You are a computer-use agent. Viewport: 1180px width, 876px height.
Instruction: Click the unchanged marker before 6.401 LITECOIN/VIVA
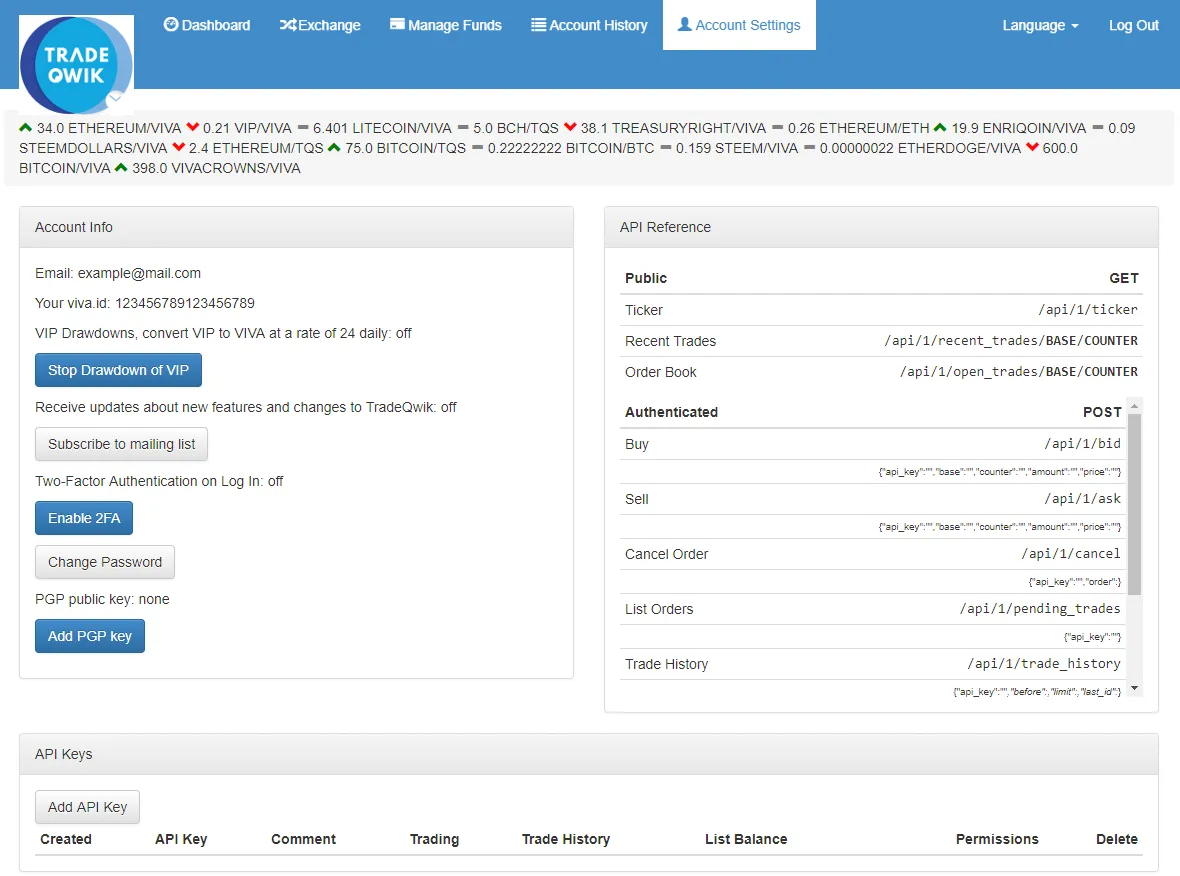[303, 127]
